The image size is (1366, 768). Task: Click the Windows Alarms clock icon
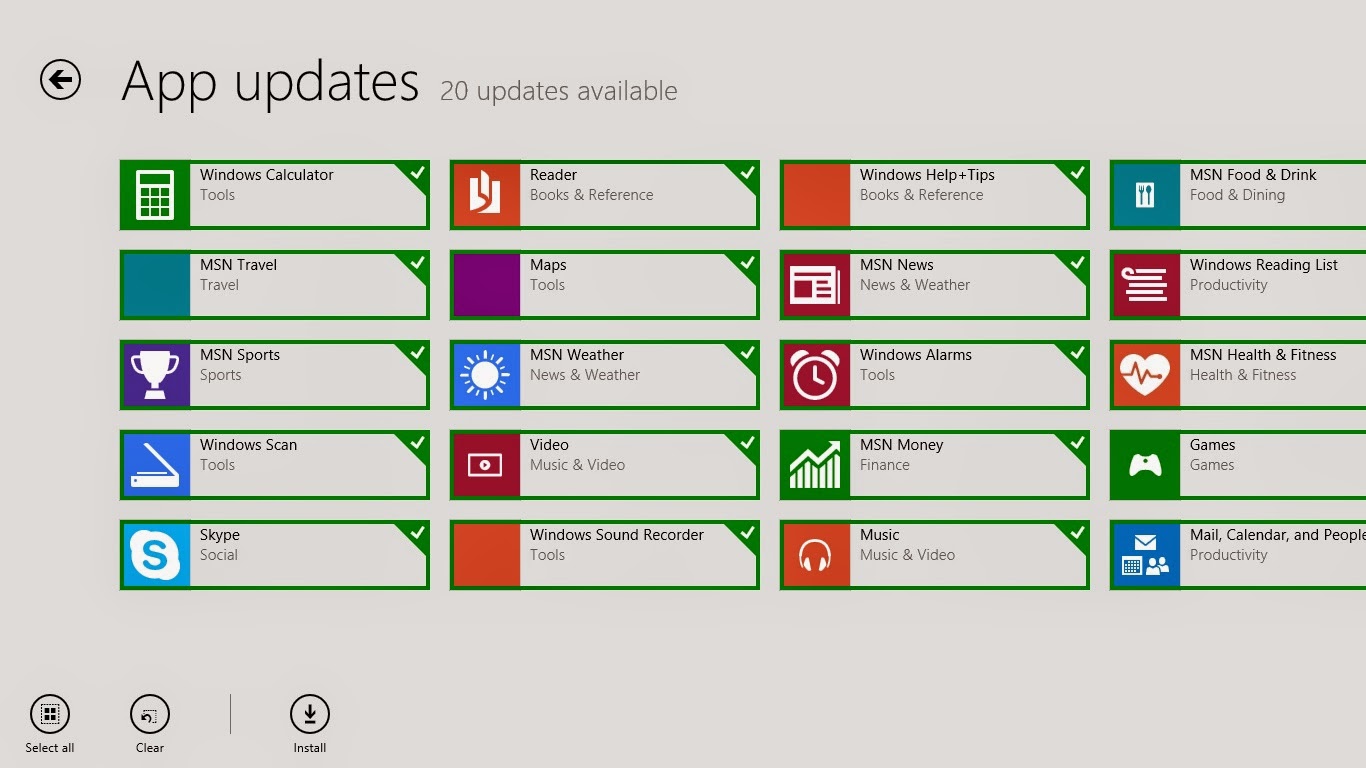pos(816,375)
